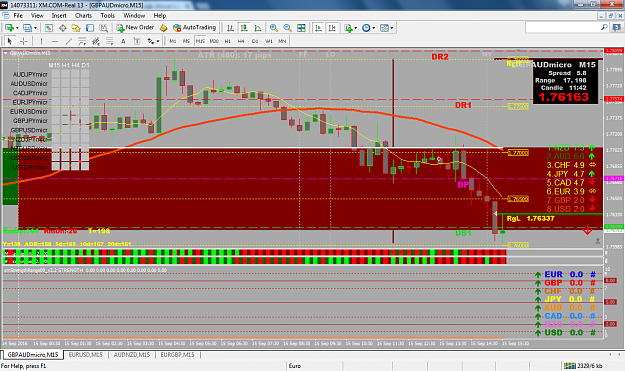
Task: Click the 2329/6 kb connection status
Action: point(584,366)
